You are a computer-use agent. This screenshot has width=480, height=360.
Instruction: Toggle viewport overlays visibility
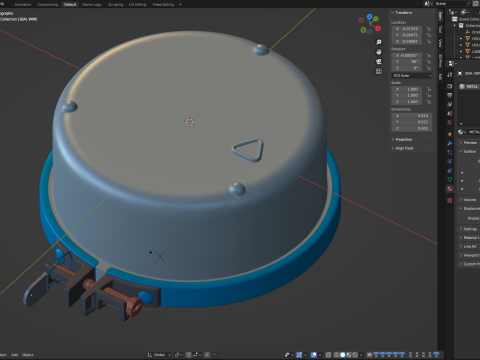click(314, 355)
